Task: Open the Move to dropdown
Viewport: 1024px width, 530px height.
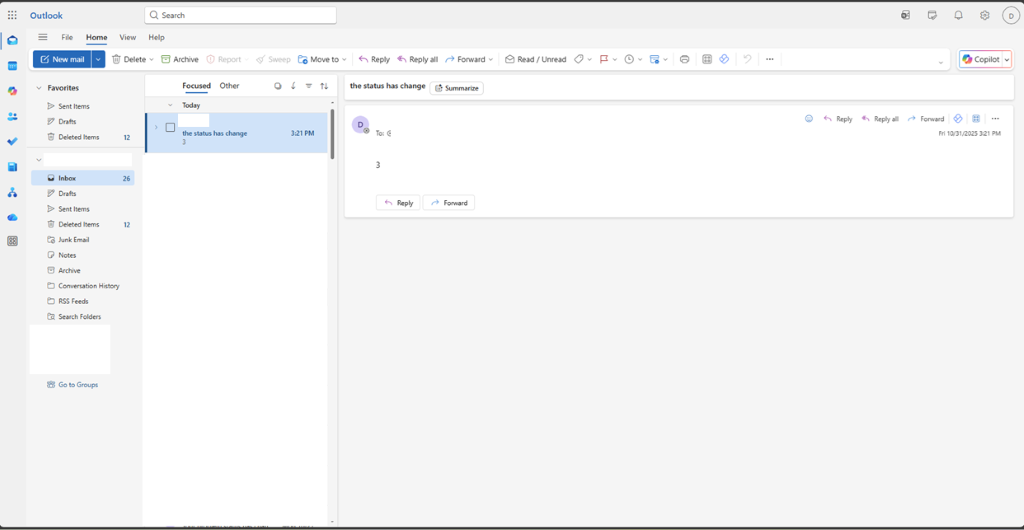Action: pos(344,59)
